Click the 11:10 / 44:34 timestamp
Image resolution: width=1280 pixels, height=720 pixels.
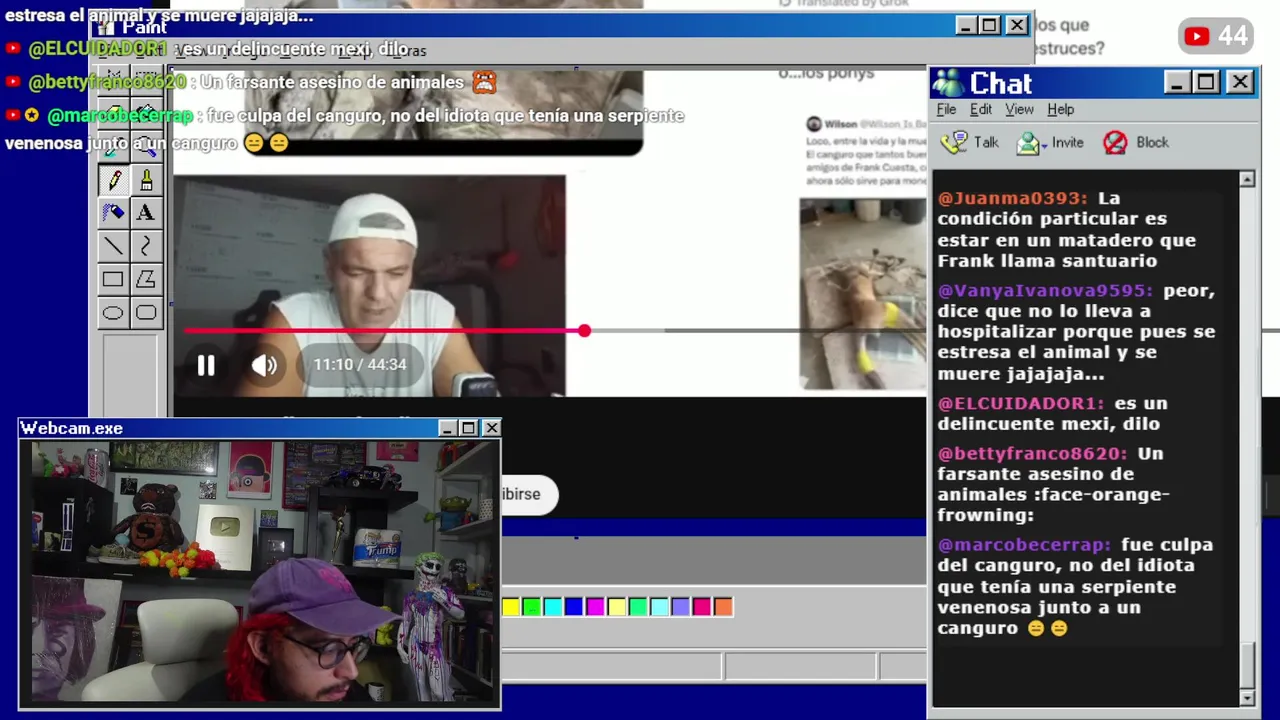point(360,365)
